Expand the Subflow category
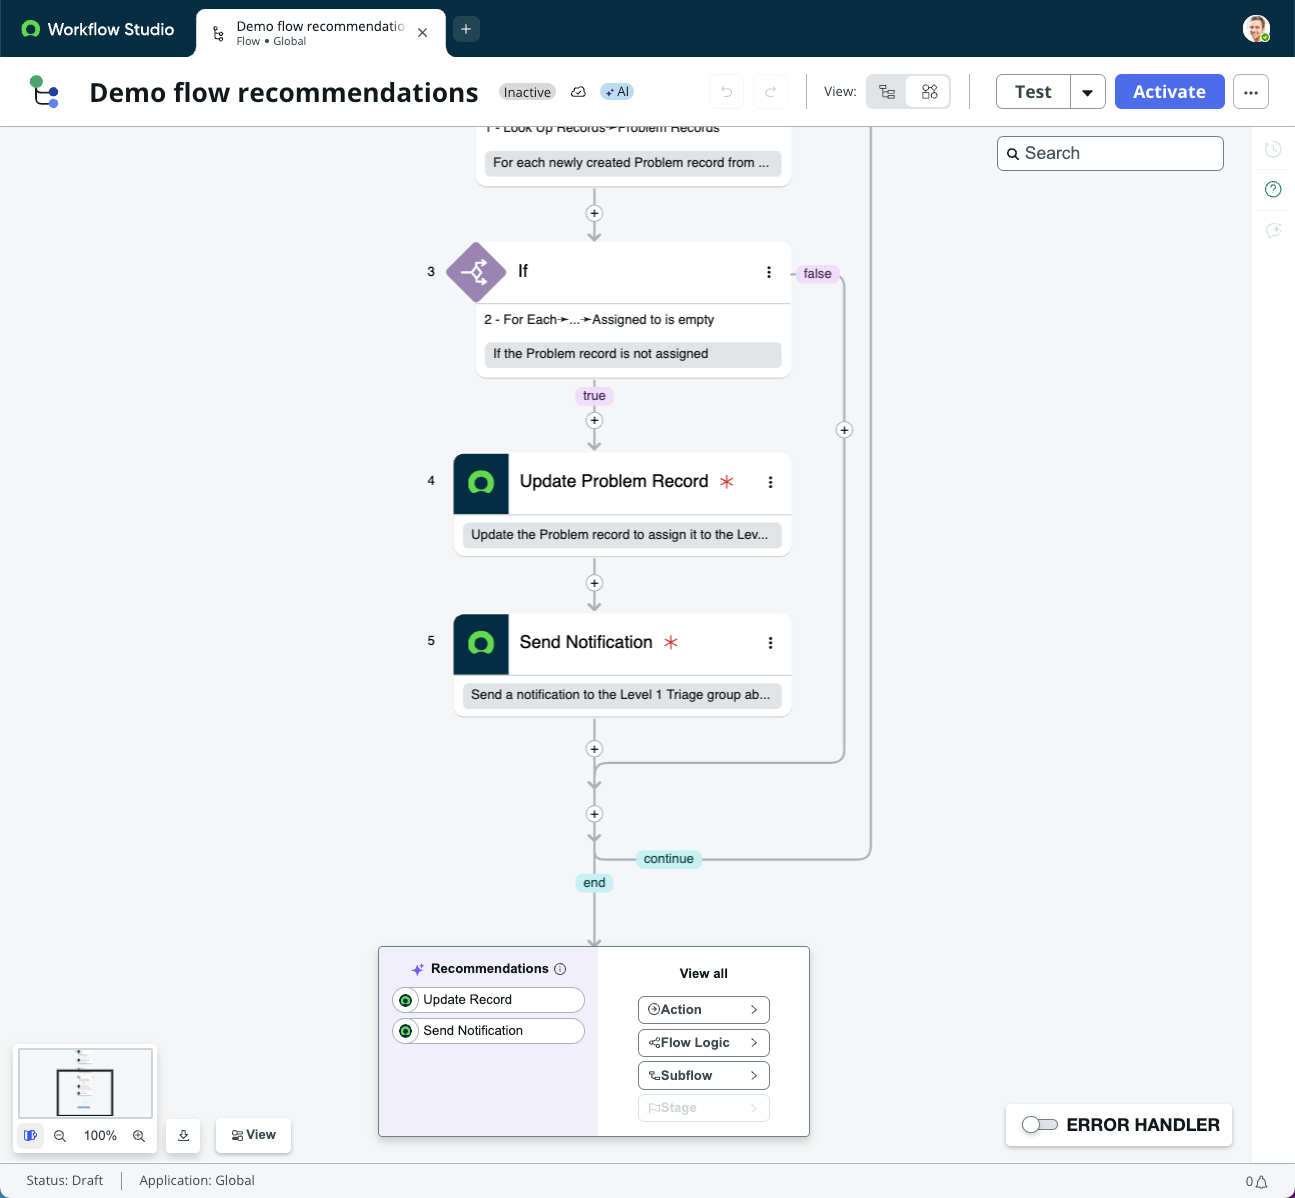 (x=704, y=1076)
